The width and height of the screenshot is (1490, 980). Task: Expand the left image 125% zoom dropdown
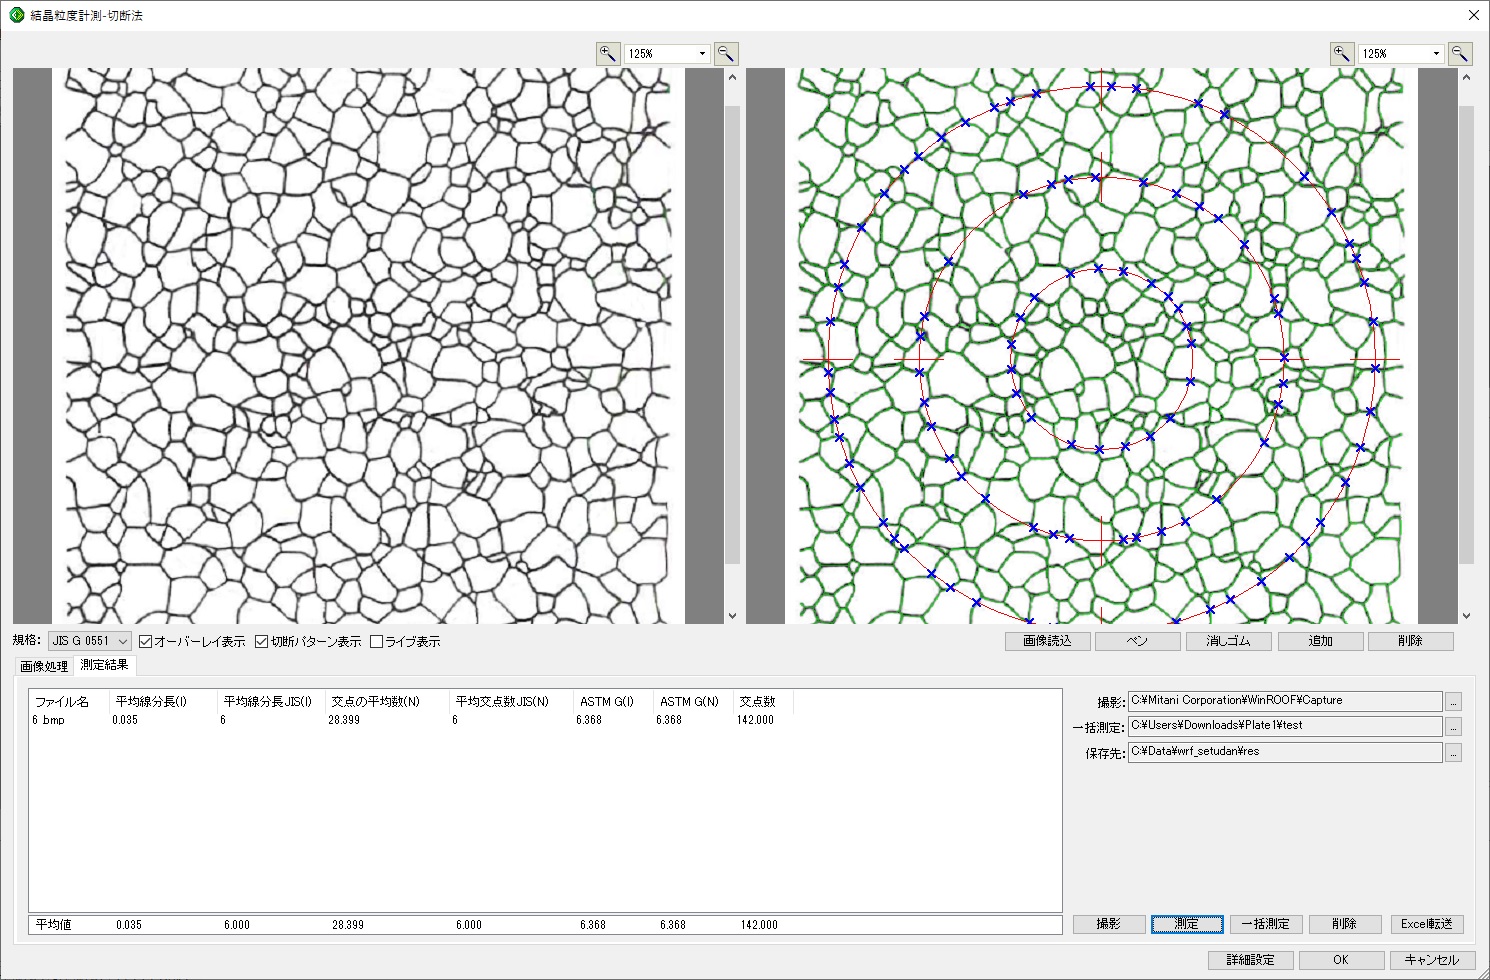pyautogui.click(x=702, y=54)
